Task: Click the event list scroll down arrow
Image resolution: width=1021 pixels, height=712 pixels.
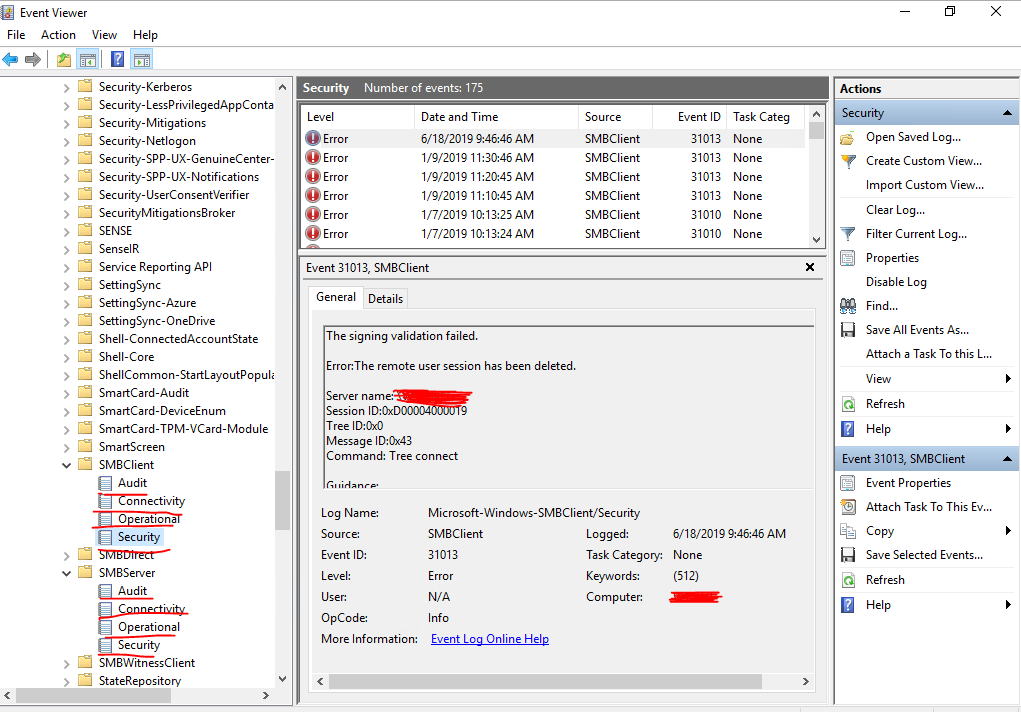Action: pos(817,240)
